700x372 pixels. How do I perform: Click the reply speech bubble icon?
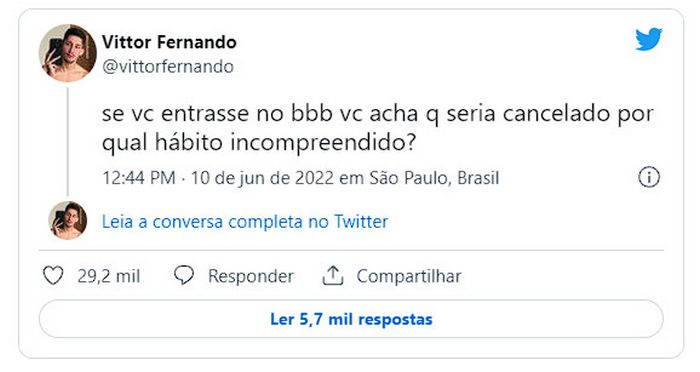[x=183, y=276]
